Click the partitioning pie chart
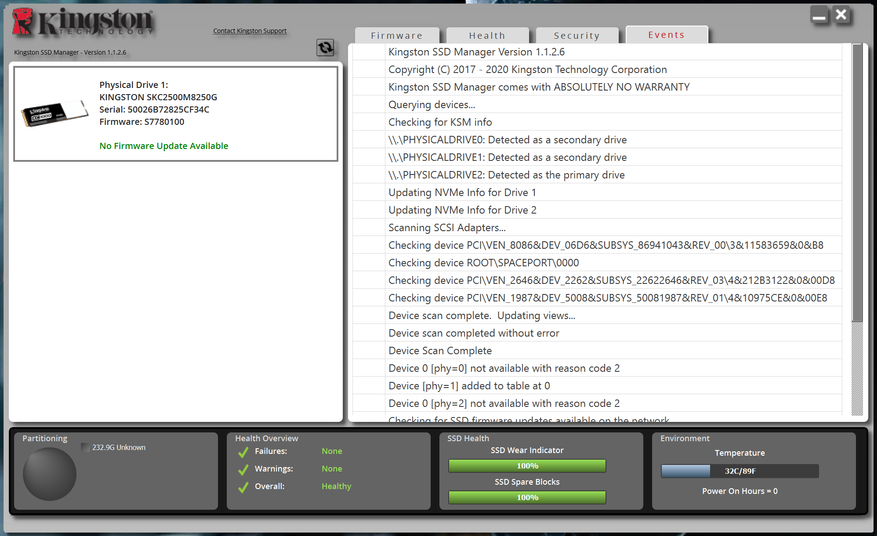Image resolution: width=877 pixels, height=536 pixels. tap(50, 474)
